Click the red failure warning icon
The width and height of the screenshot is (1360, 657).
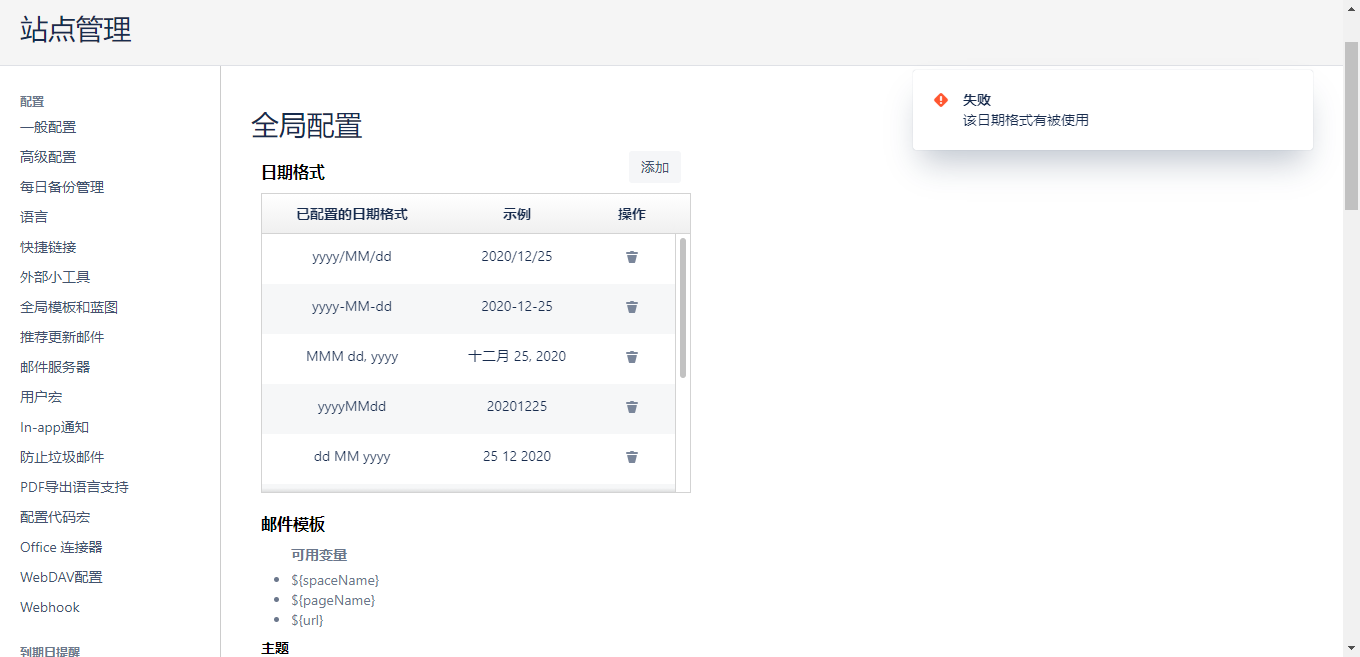pyautogui.click(x=941, y=100)
